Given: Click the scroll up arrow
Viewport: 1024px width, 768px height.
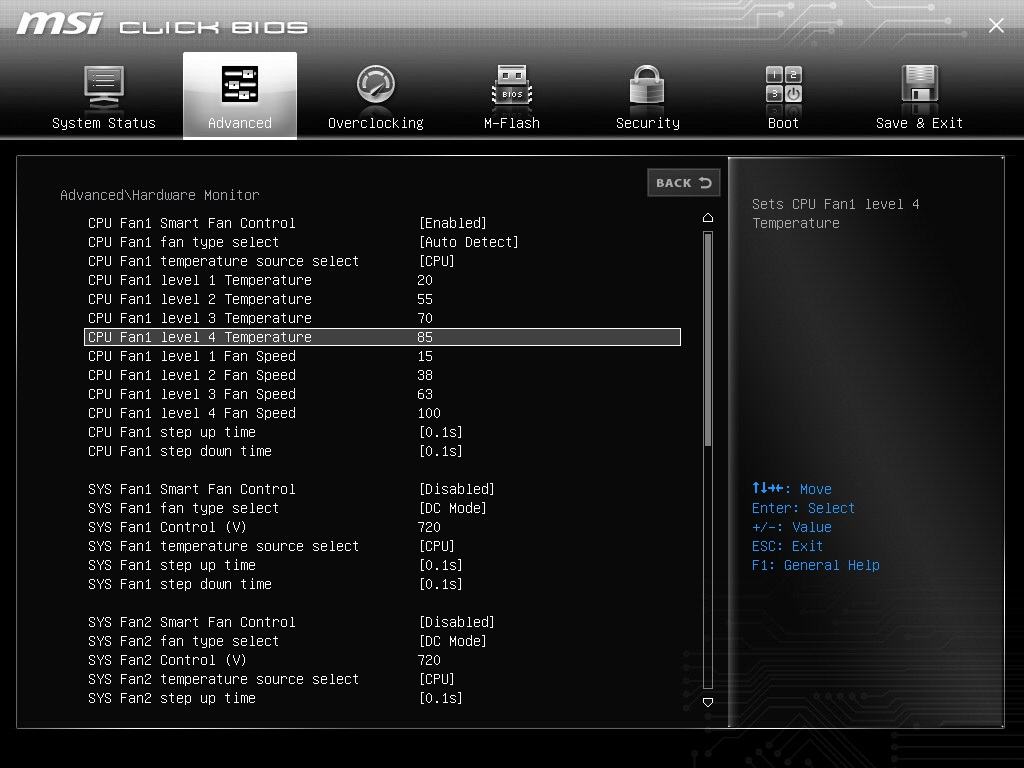Looking at the screenshot, I should [708, 217].
